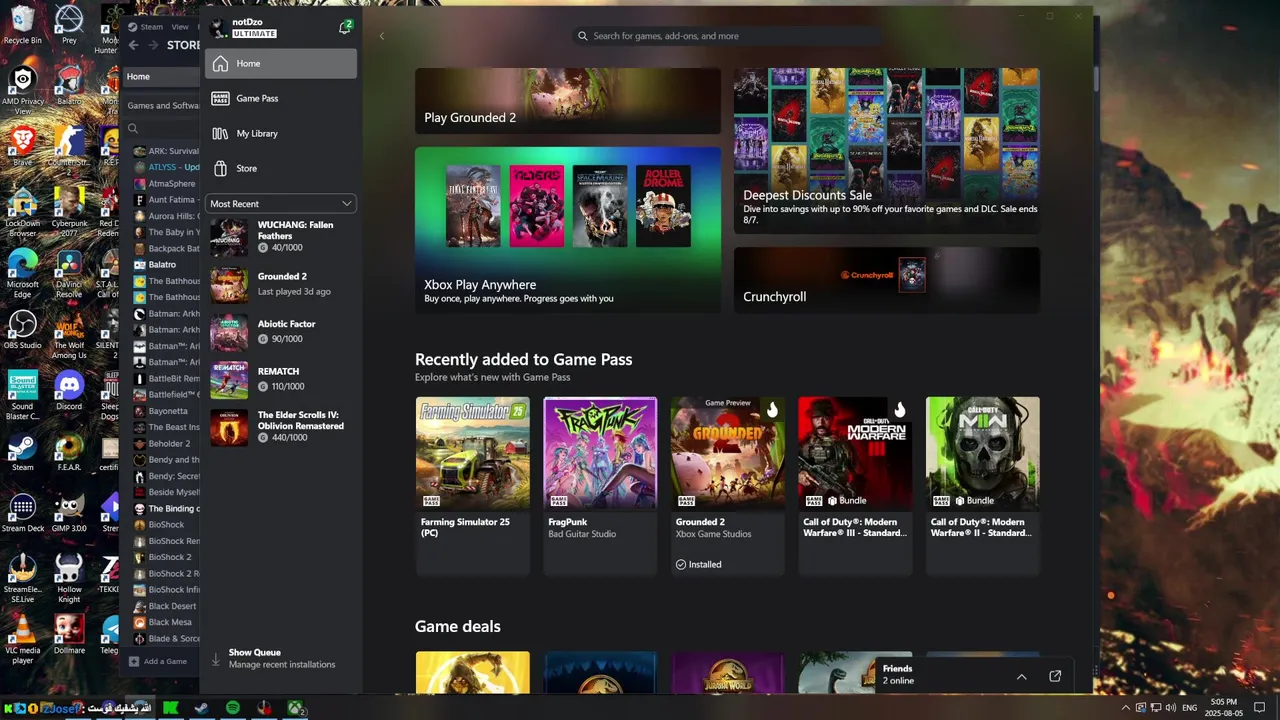Viewport: 1280px width, 720px height.
Task: Open Hollow Knight desktop shortcut
Action: 69,578
